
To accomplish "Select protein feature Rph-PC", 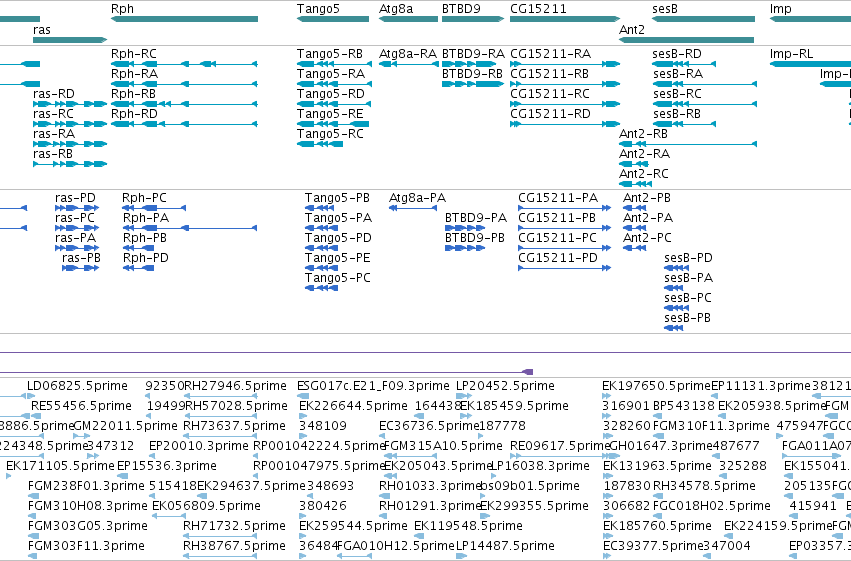I will coord(154,208).
